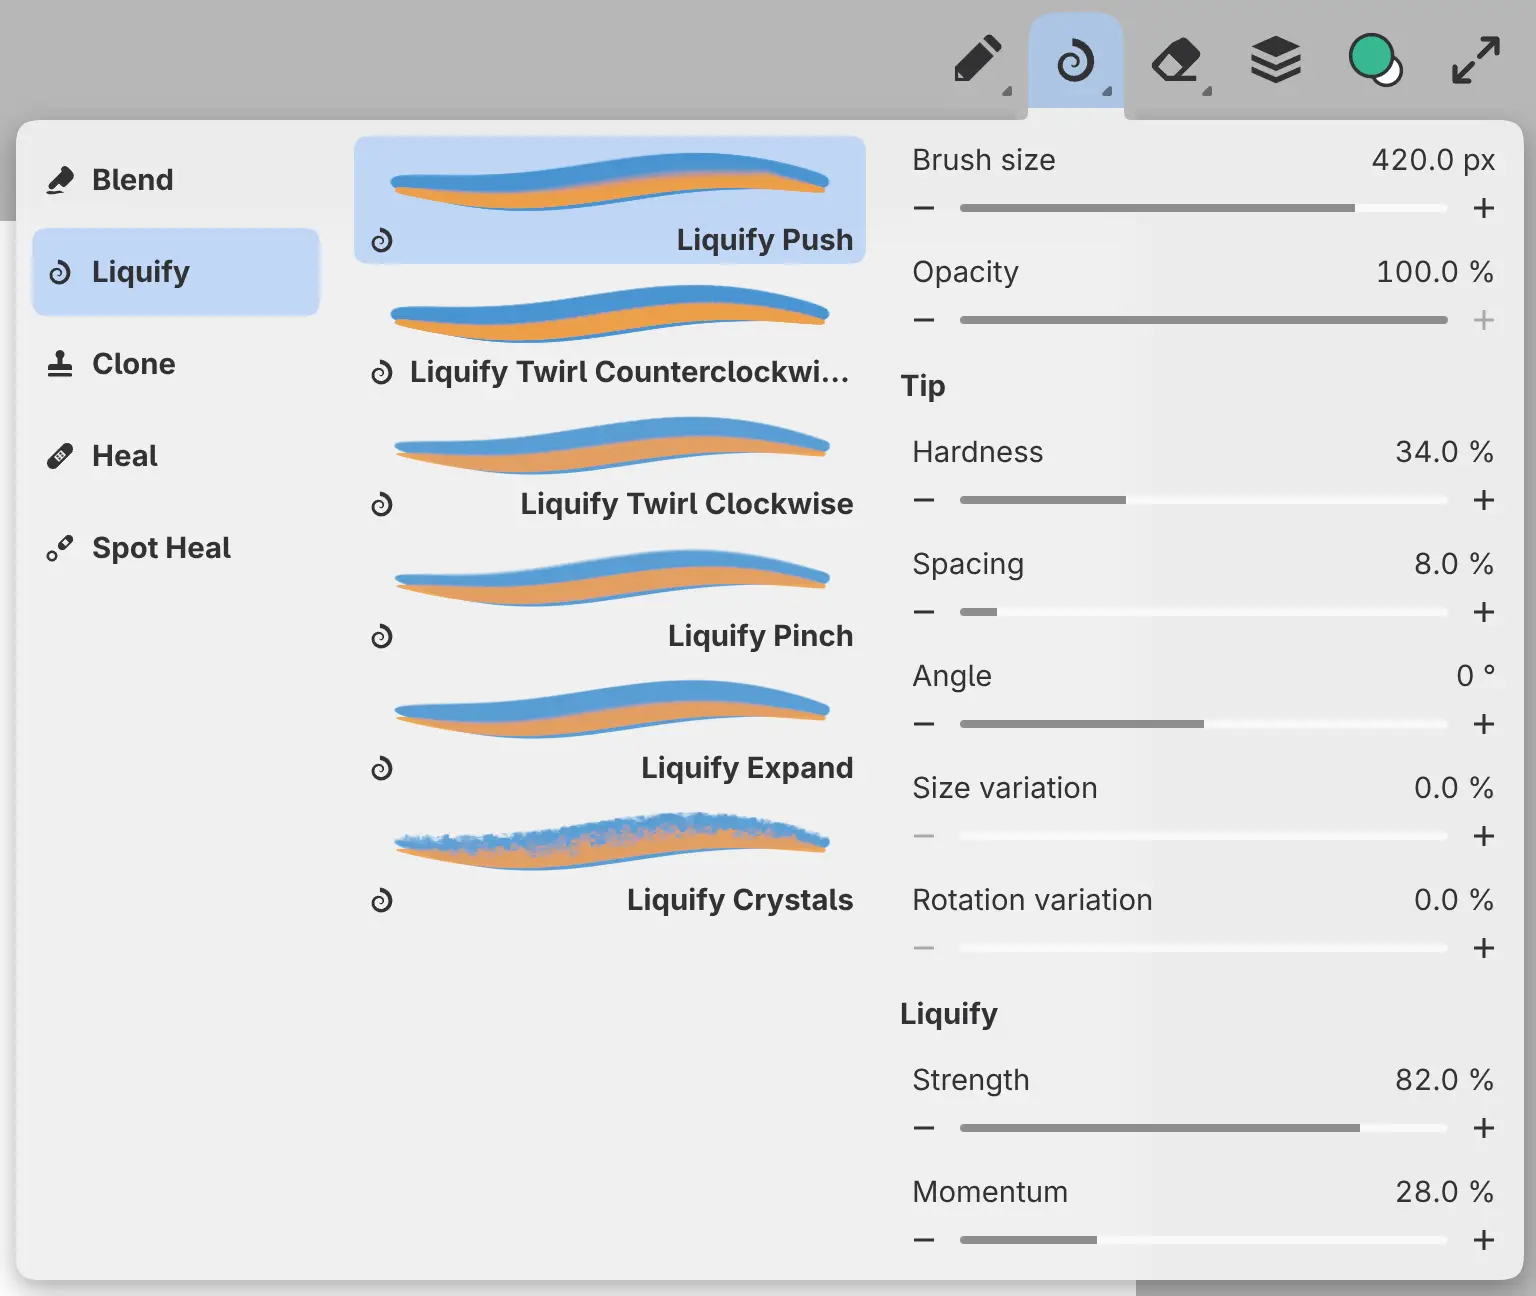1536x1296 pixels.
Task: Choose Liquify Twirl Counterclockwise brush
Action: (610, 332)
